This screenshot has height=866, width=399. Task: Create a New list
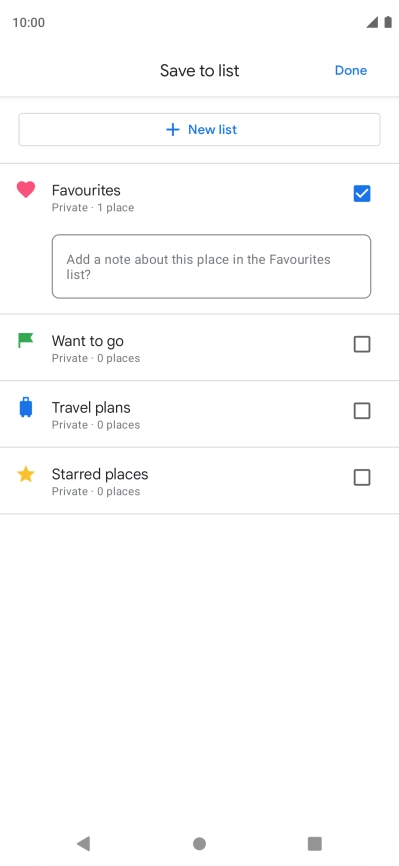pos(200,130)
